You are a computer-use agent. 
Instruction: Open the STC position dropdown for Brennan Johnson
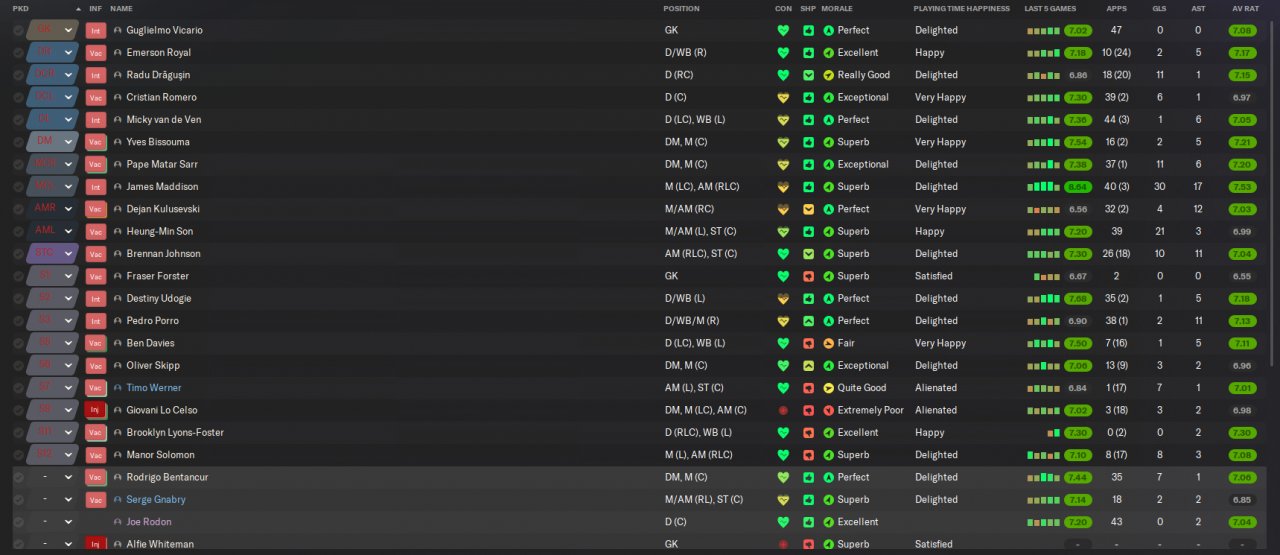click(x=52, y=253)
